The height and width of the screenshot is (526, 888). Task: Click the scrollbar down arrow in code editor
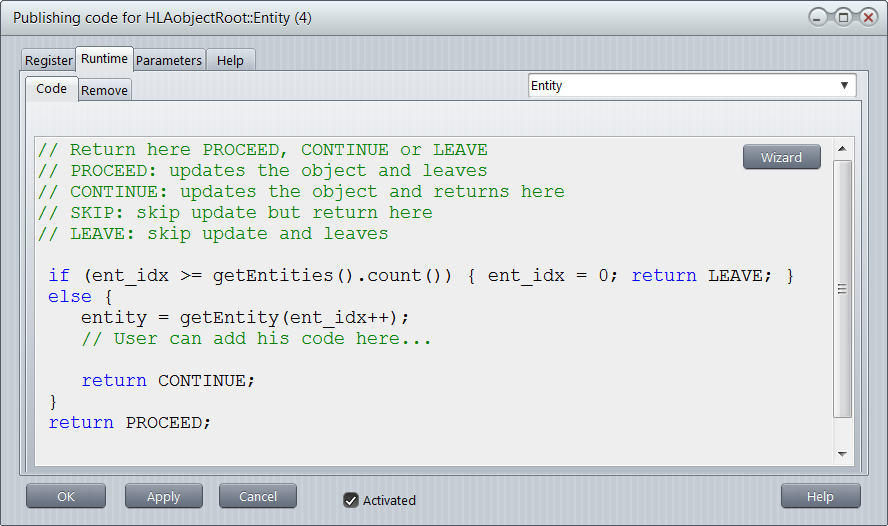click(843, 454)
